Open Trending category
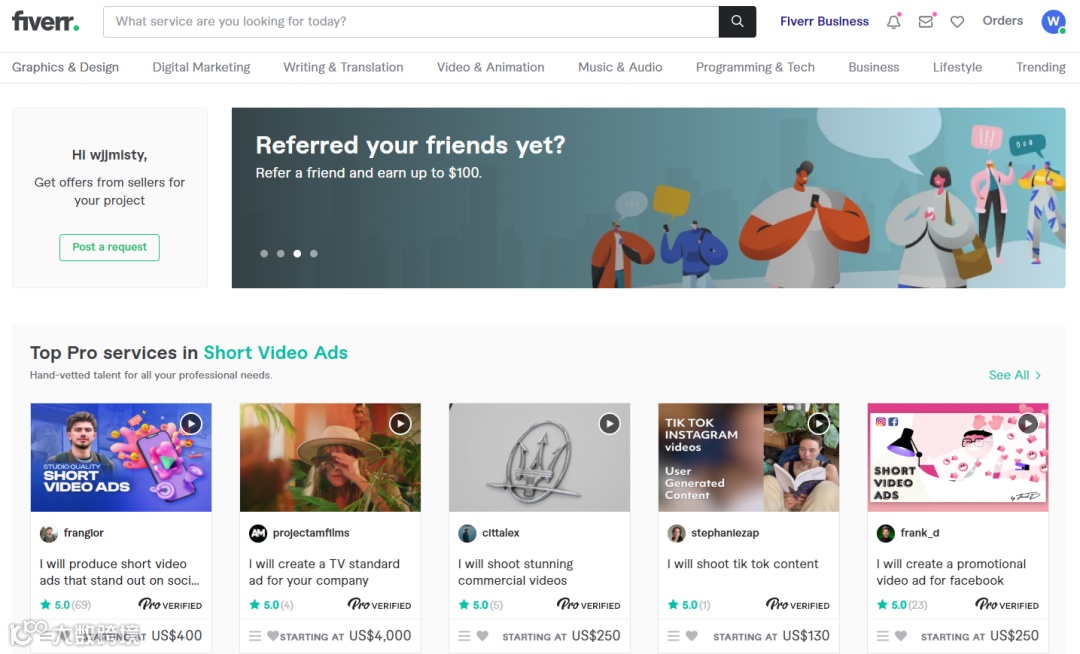Screen dimensions: 1080x654 (x=1041, y=67)
